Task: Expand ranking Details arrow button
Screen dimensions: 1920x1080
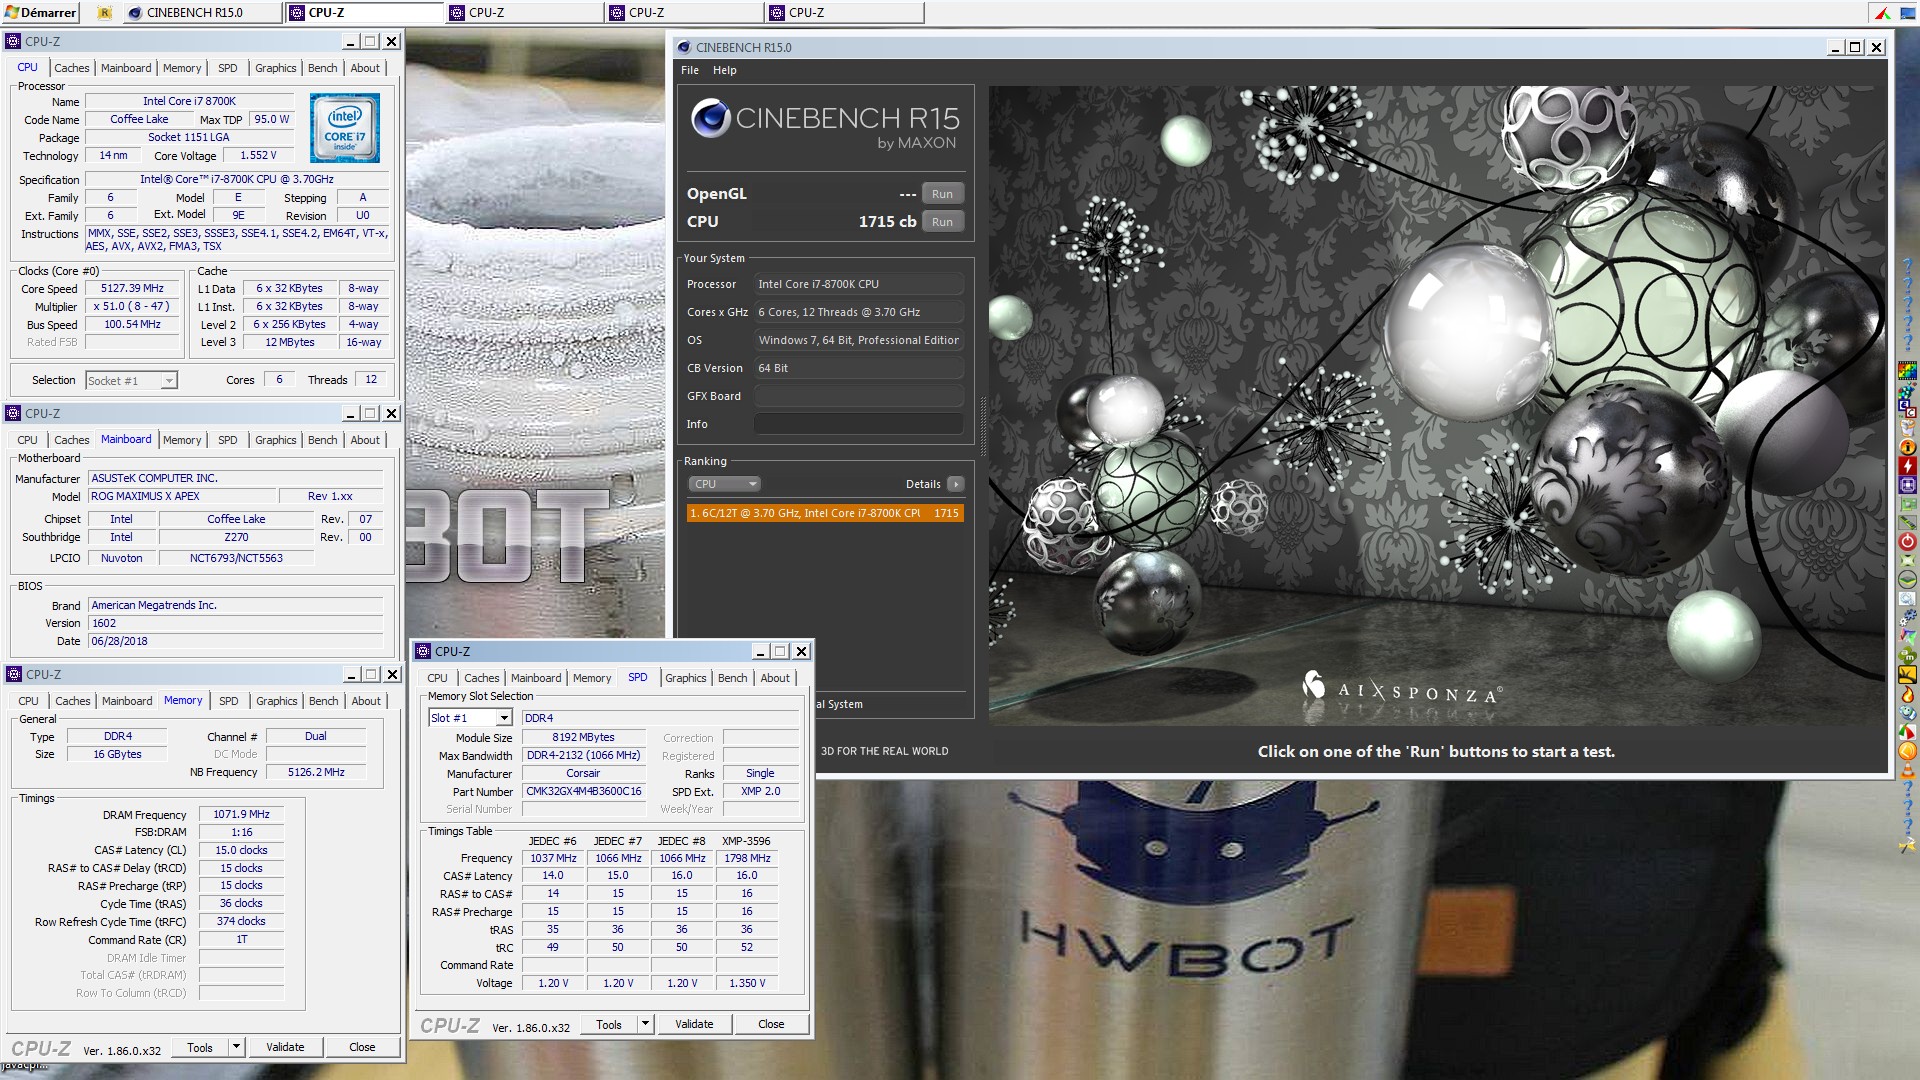Action: pyautogui.click(x=956, y=484)
